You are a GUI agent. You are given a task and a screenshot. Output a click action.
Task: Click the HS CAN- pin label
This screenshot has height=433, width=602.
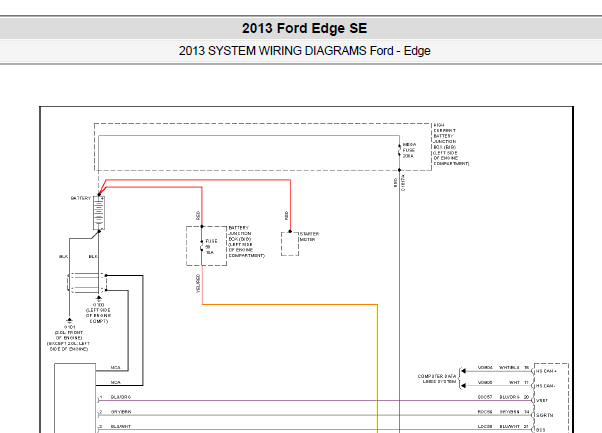pyautogui.click(x=546, y=386)
